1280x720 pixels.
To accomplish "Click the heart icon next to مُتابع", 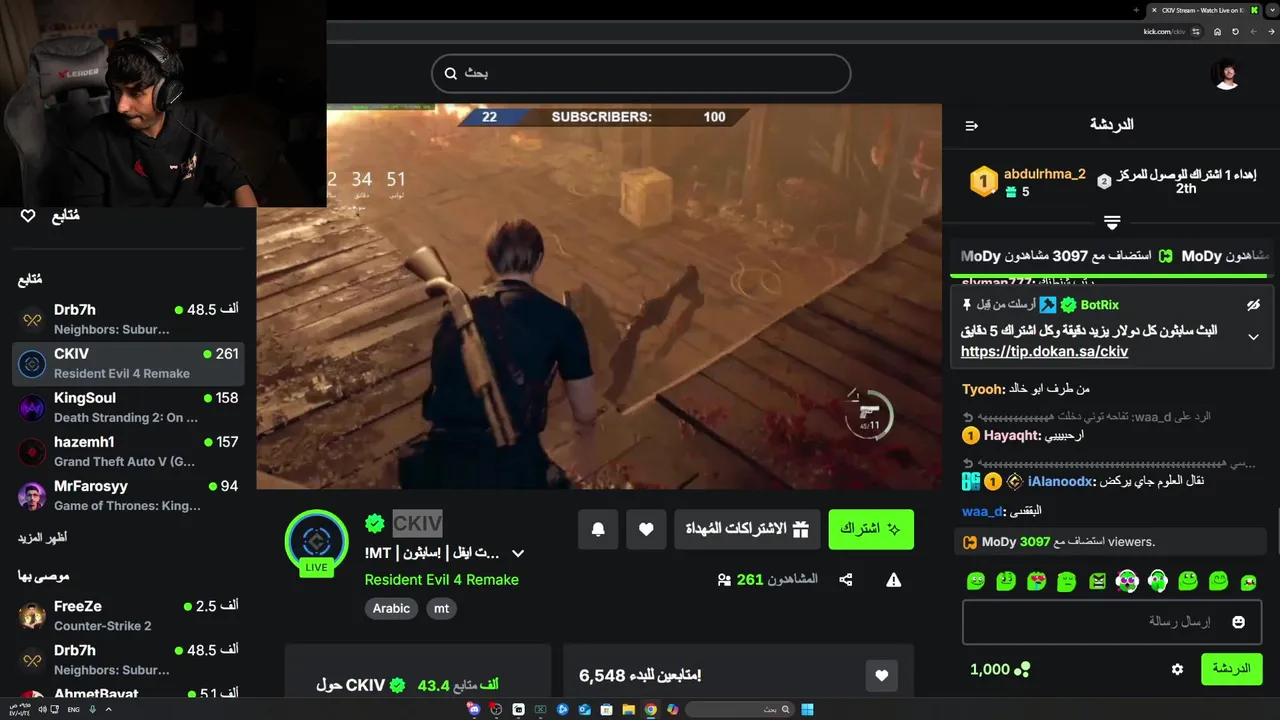I will click(28, 216).
